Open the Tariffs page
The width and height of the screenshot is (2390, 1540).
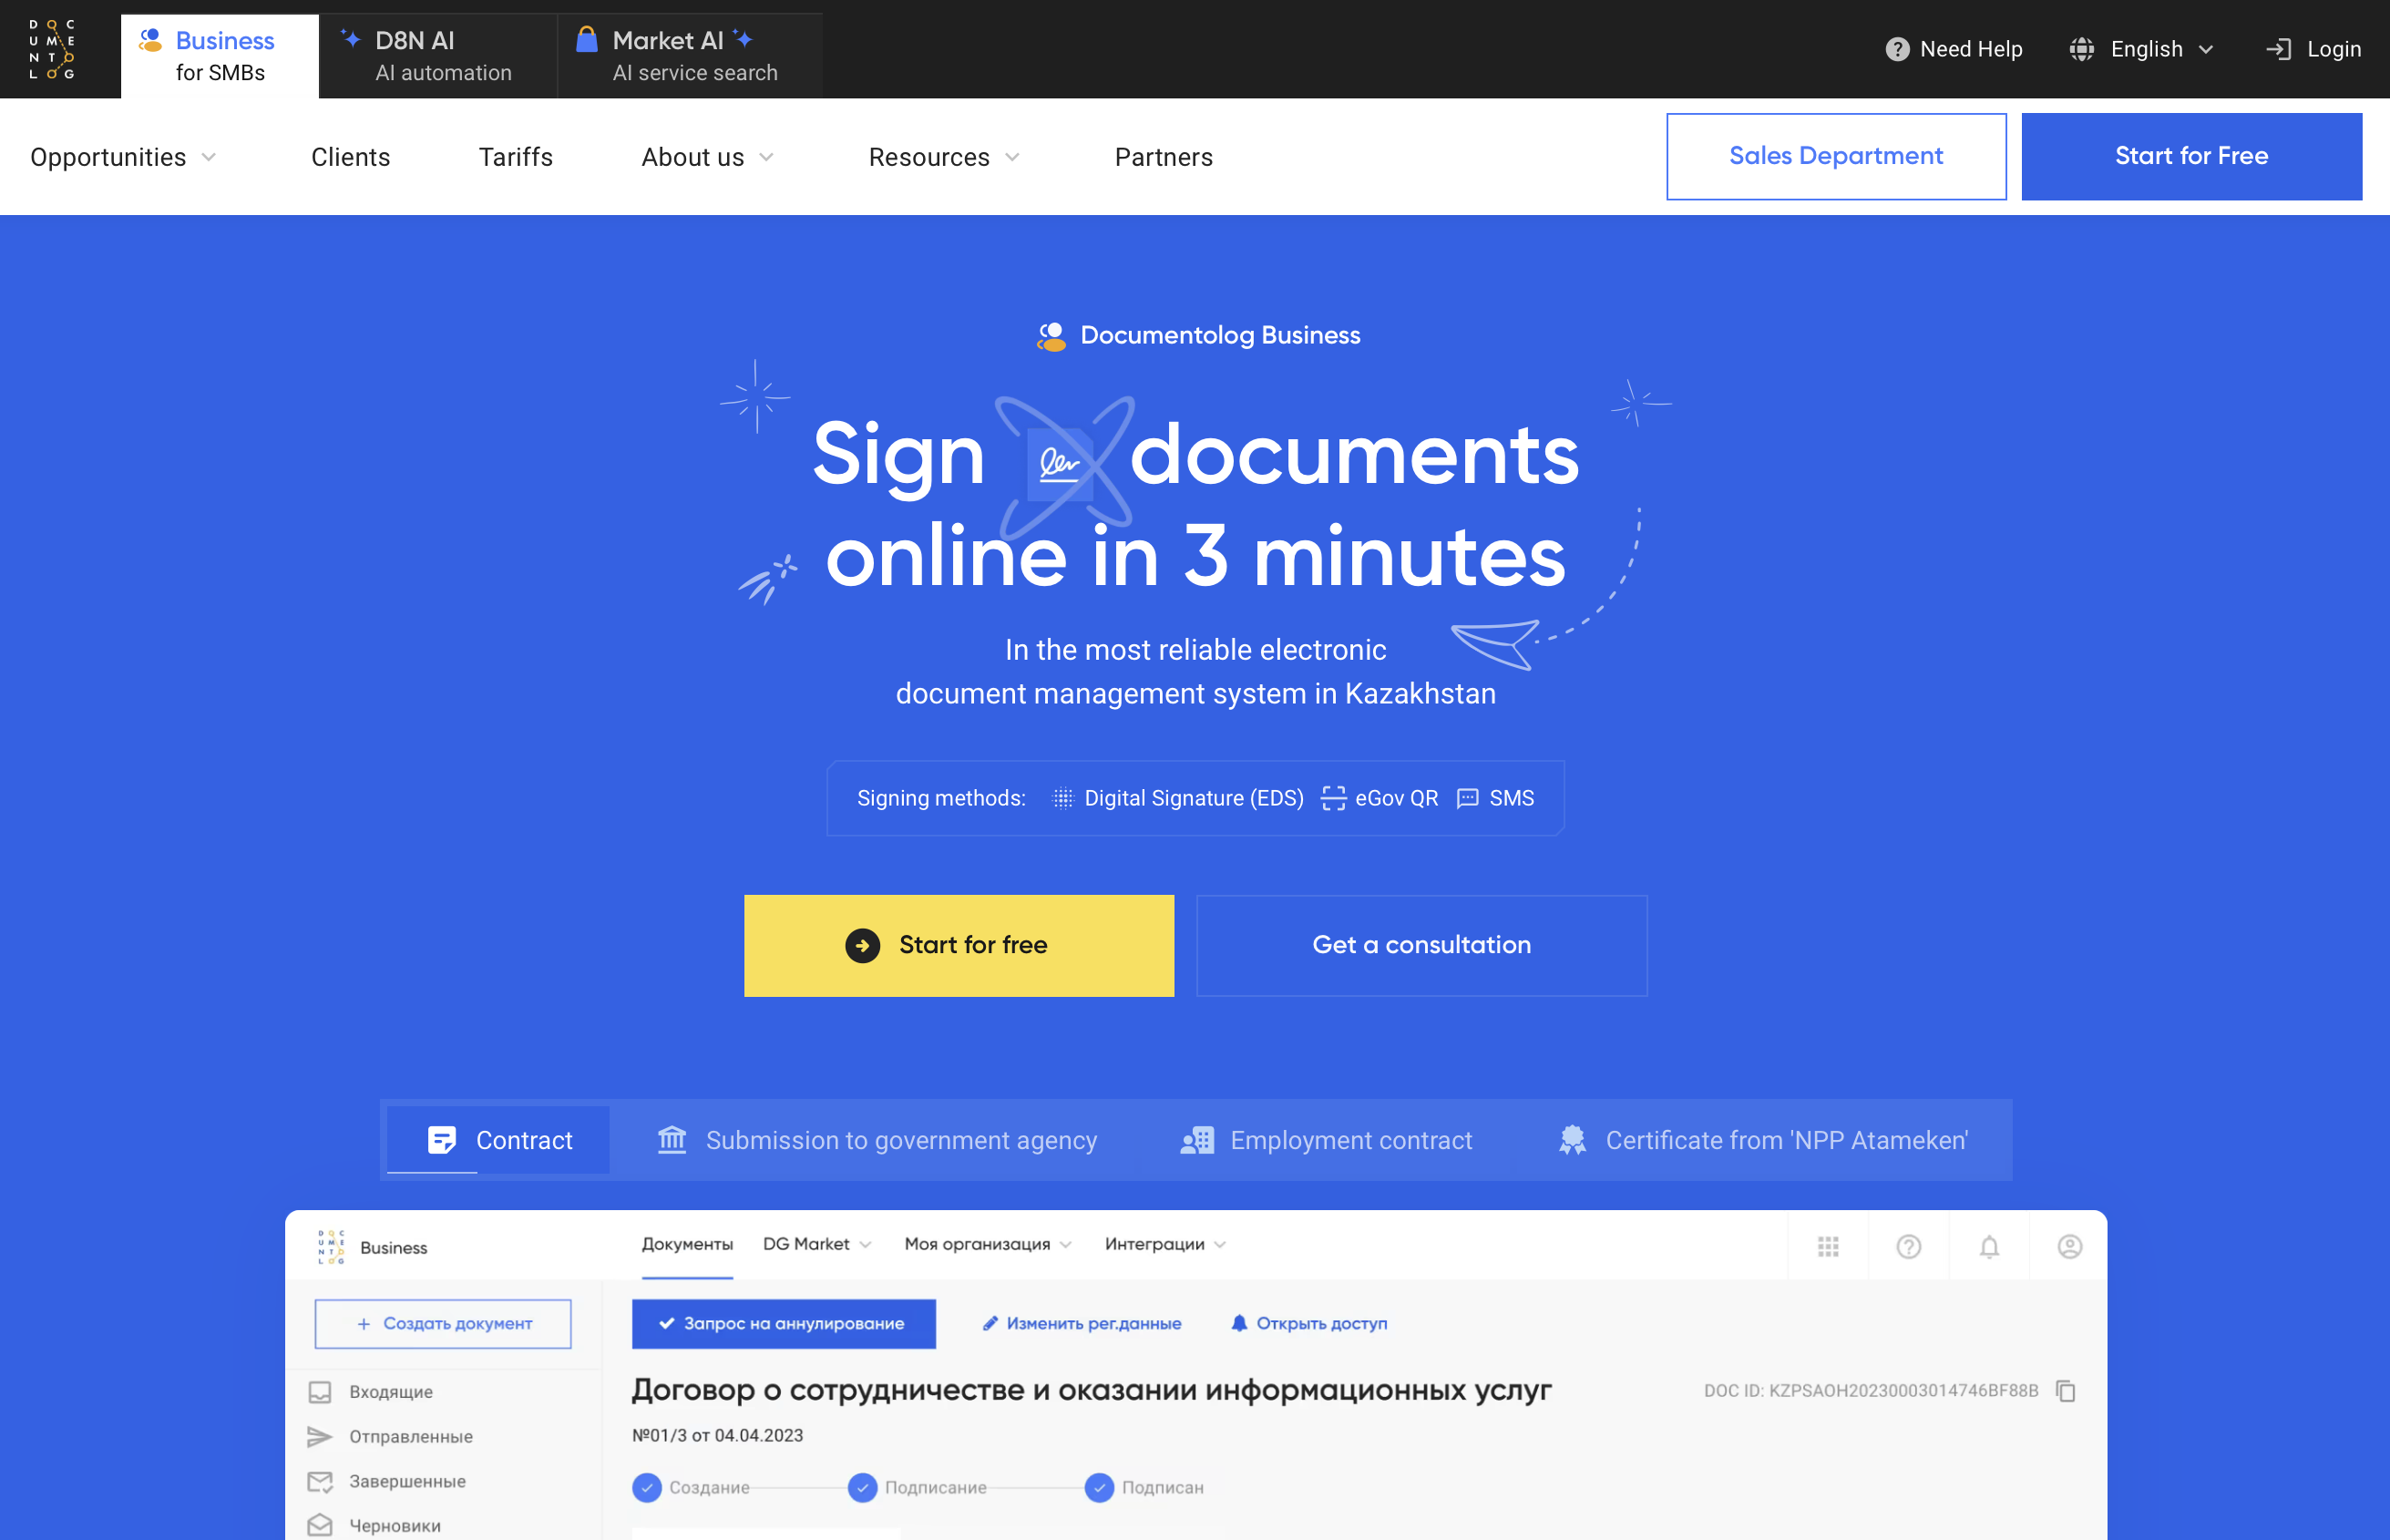click(x=515, y=157)
